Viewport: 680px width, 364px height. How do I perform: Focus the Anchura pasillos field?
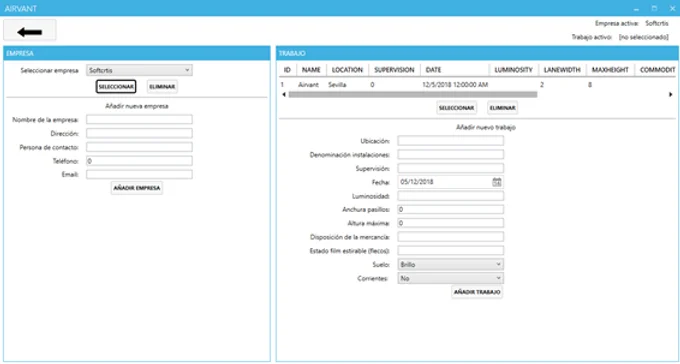[x=451, y=210]
